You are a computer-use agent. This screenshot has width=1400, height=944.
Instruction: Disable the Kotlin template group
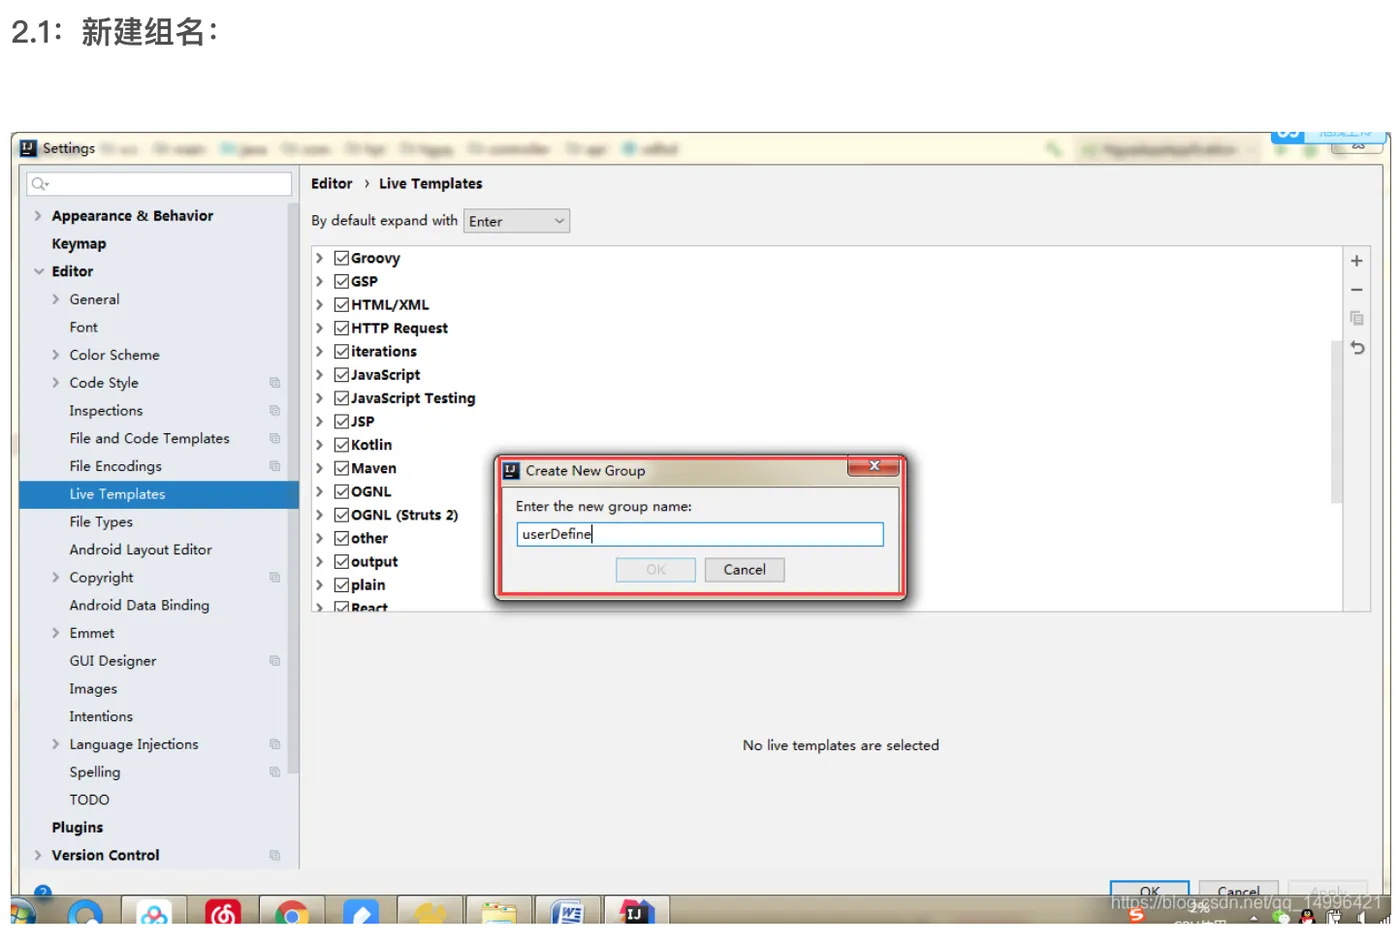[342, 445]
